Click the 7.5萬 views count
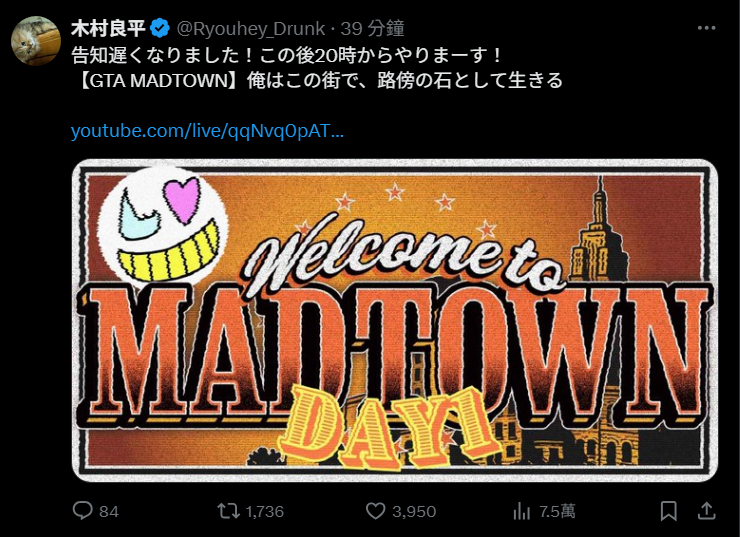The image size is (740, 537). [x=557, y=512]
